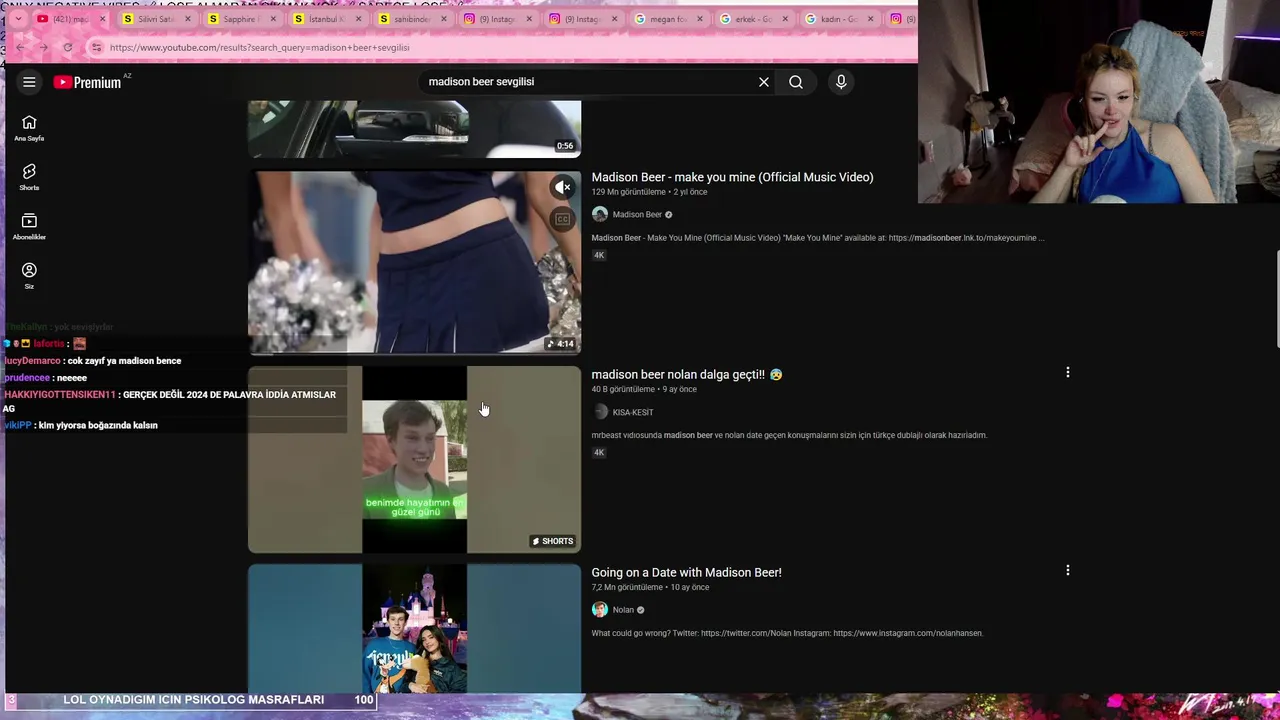
Task: Open KISA-KESİT channel avatar
Action: pos(600,412)
